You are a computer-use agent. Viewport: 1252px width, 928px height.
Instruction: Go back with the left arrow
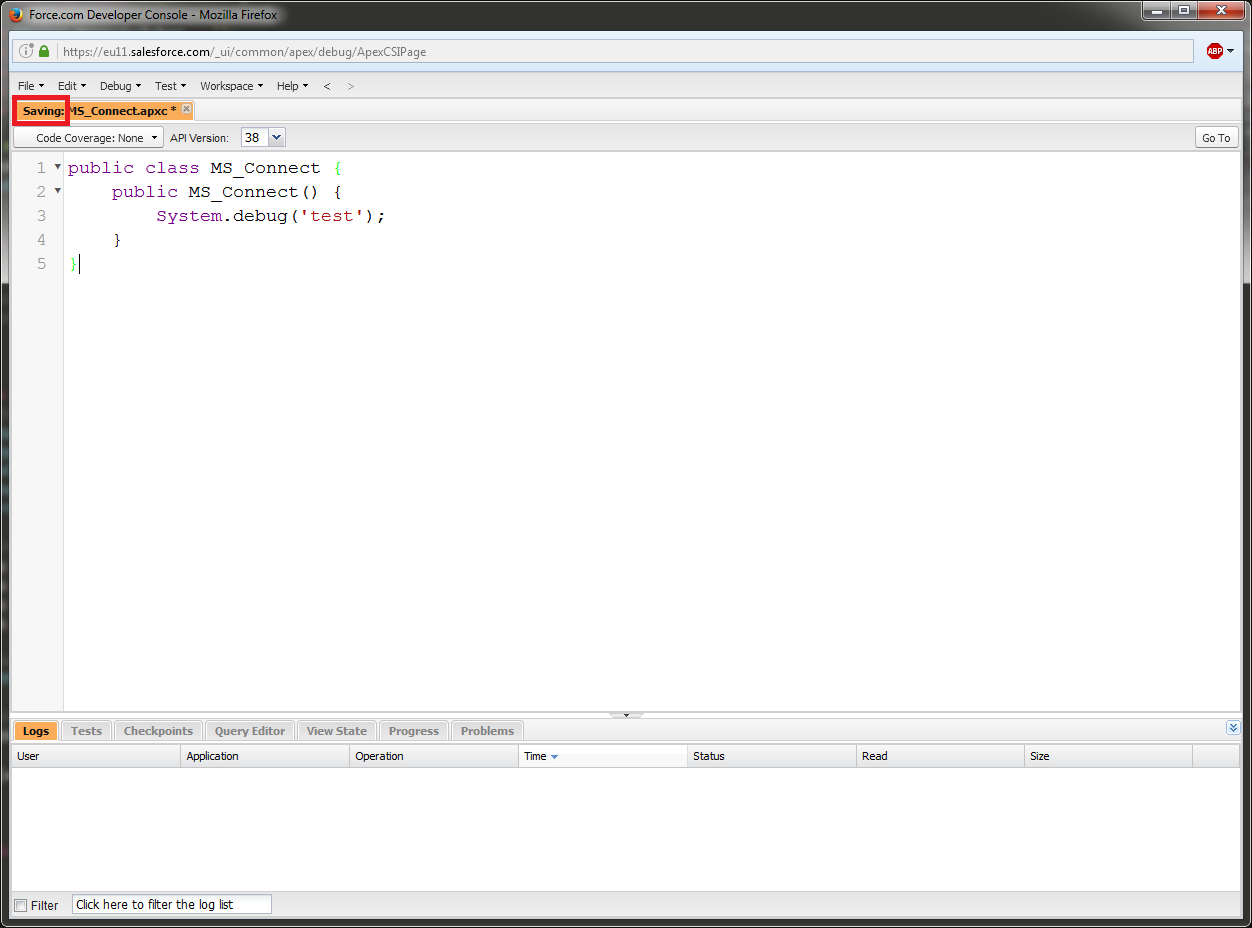(327, 86)
